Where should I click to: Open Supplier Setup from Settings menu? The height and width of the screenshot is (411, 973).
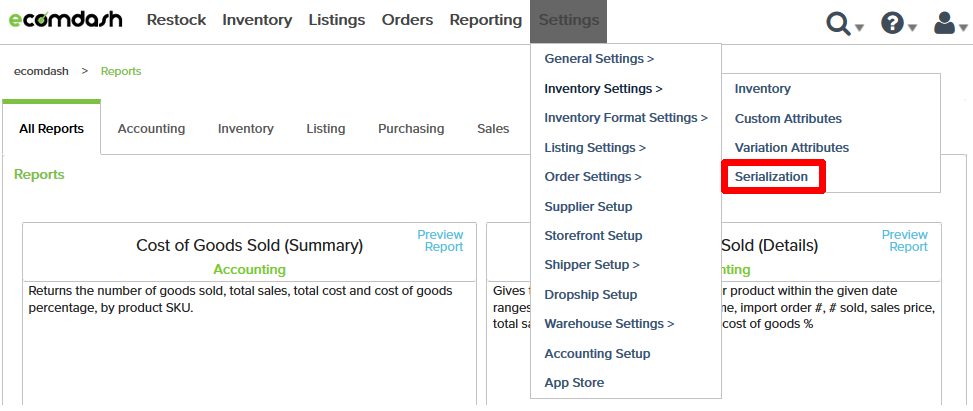pyautogui.click(x=588, y=207)
